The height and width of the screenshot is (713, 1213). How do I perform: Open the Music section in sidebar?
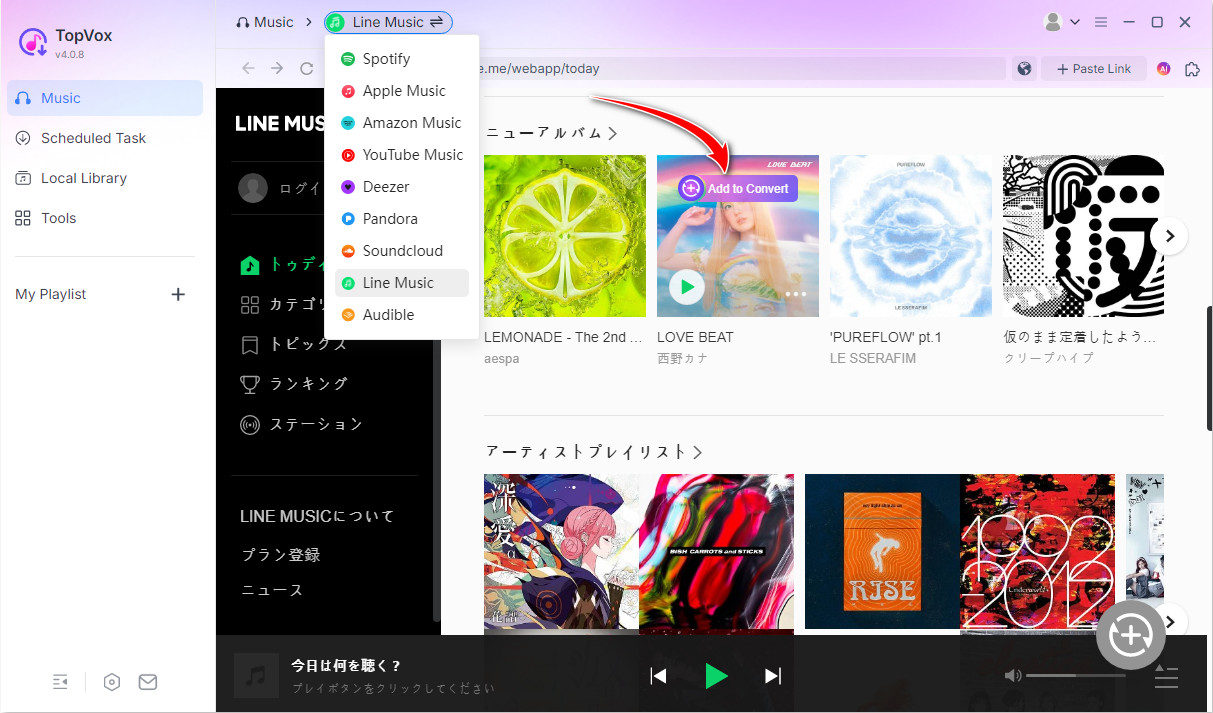click(x=105, y=98)
